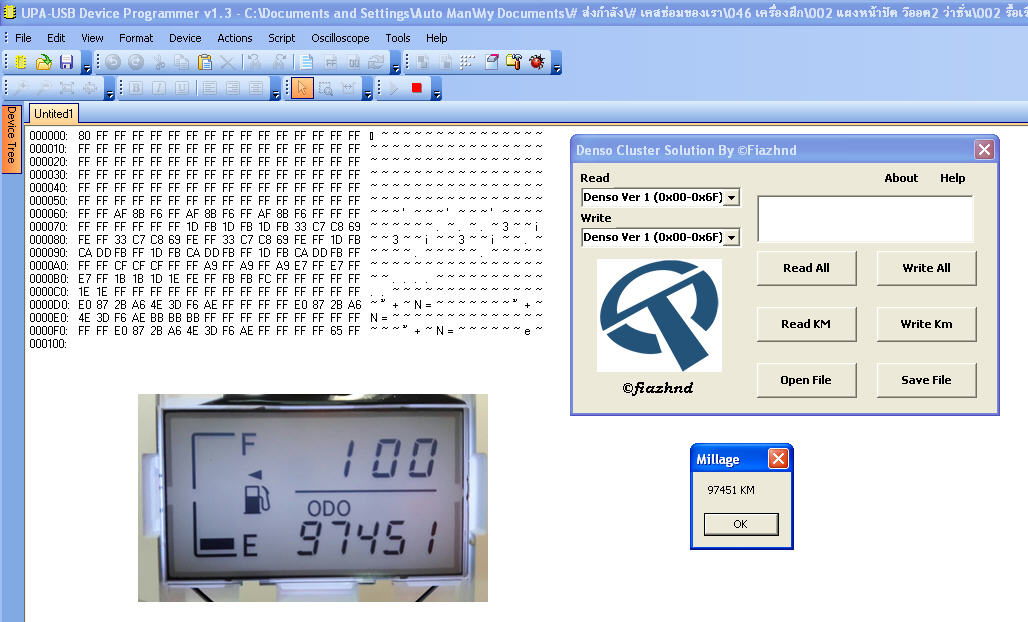Click the New file chip icon
1028x622 pixels.
(x=21, y=62)
